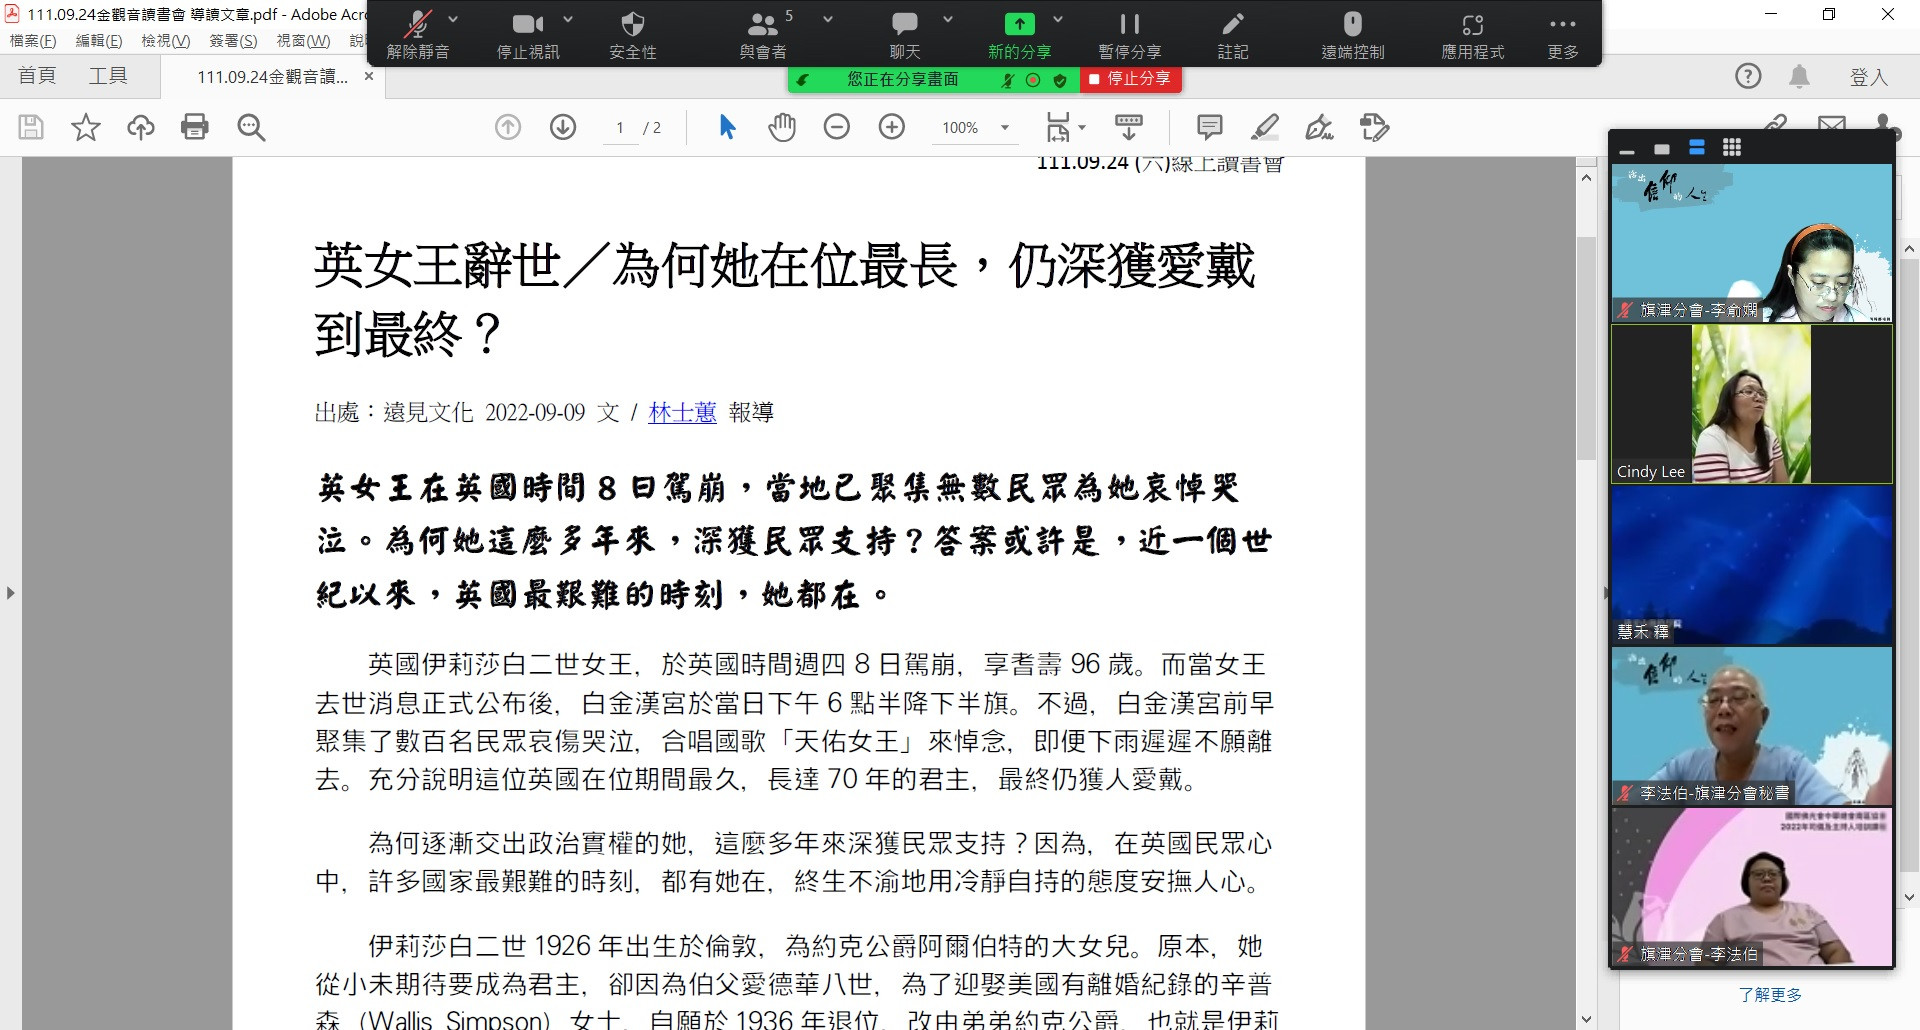Open author link 林士蕙

pos(682,412)
